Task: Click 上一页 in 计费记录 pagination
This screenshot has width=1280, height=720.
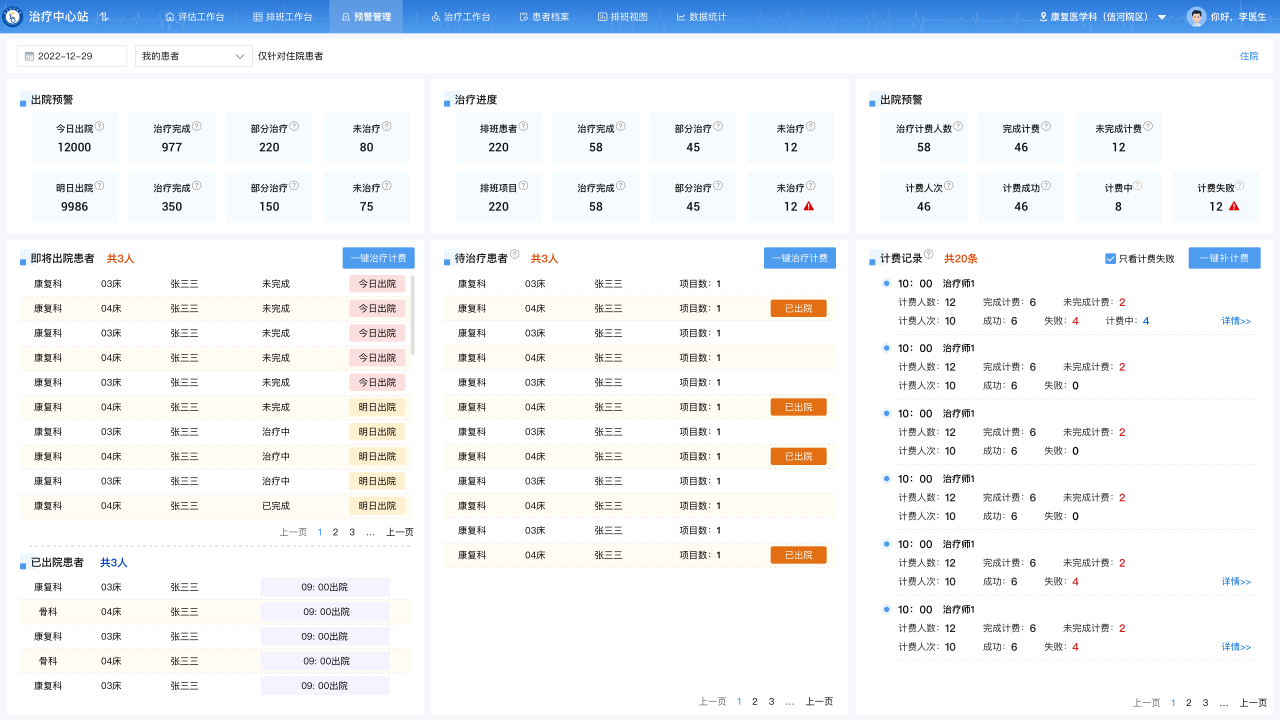Action: (1146, 703)
